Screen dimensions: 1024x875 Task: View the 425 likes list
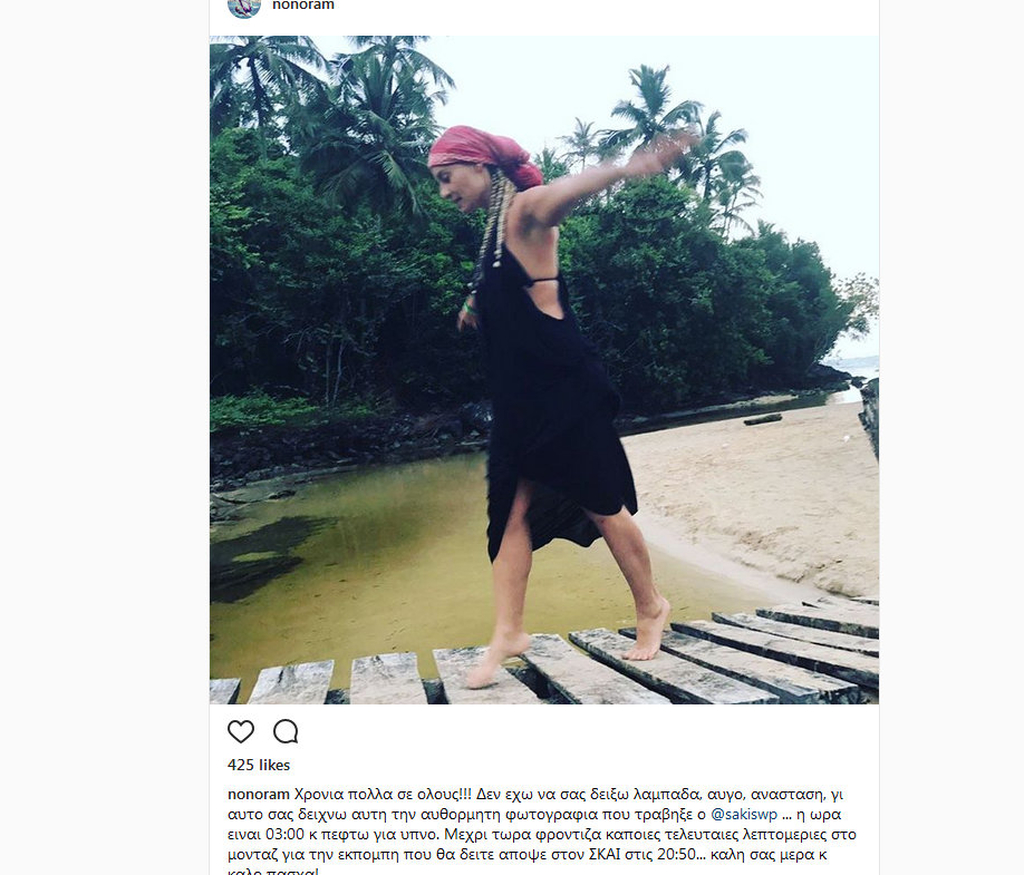(x=259, y=765)
